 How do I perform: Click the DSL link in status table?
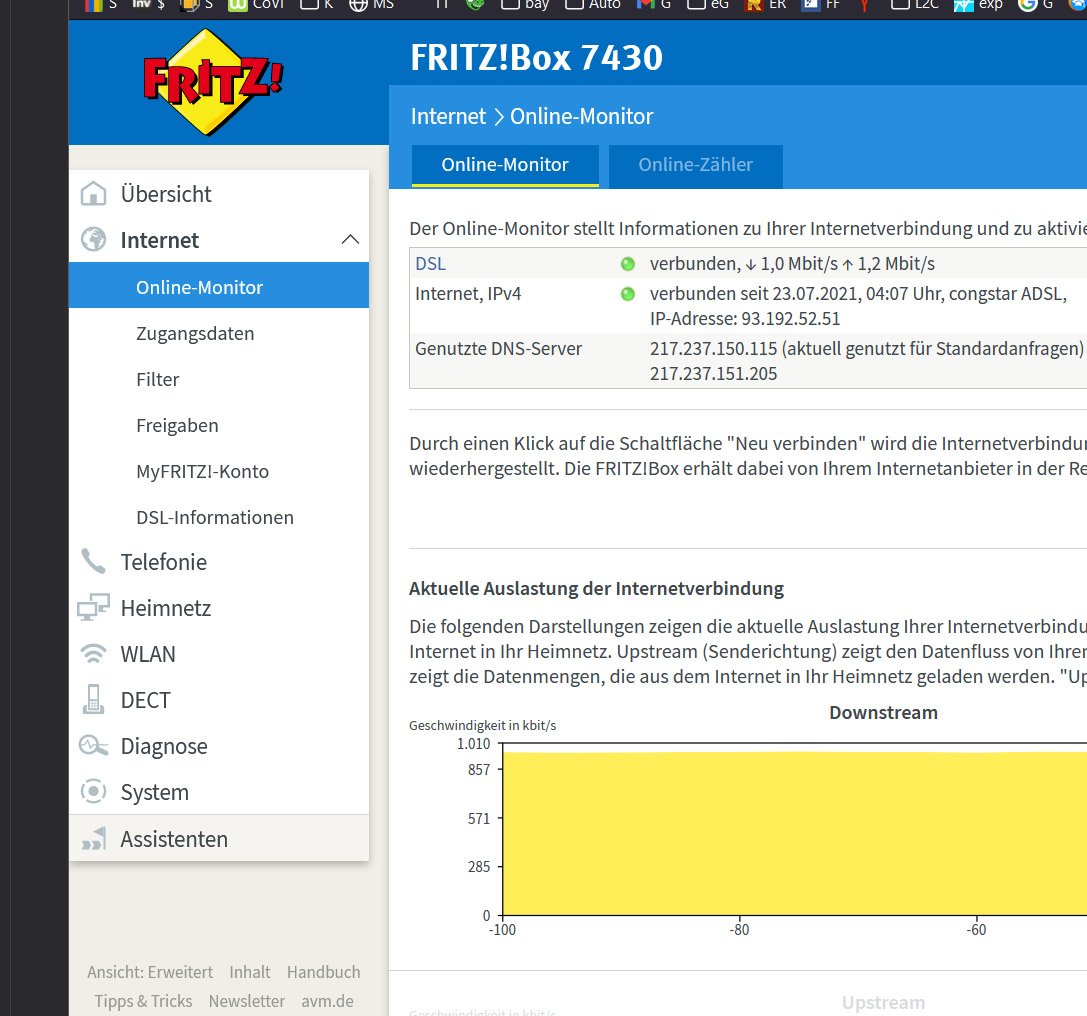430,264
